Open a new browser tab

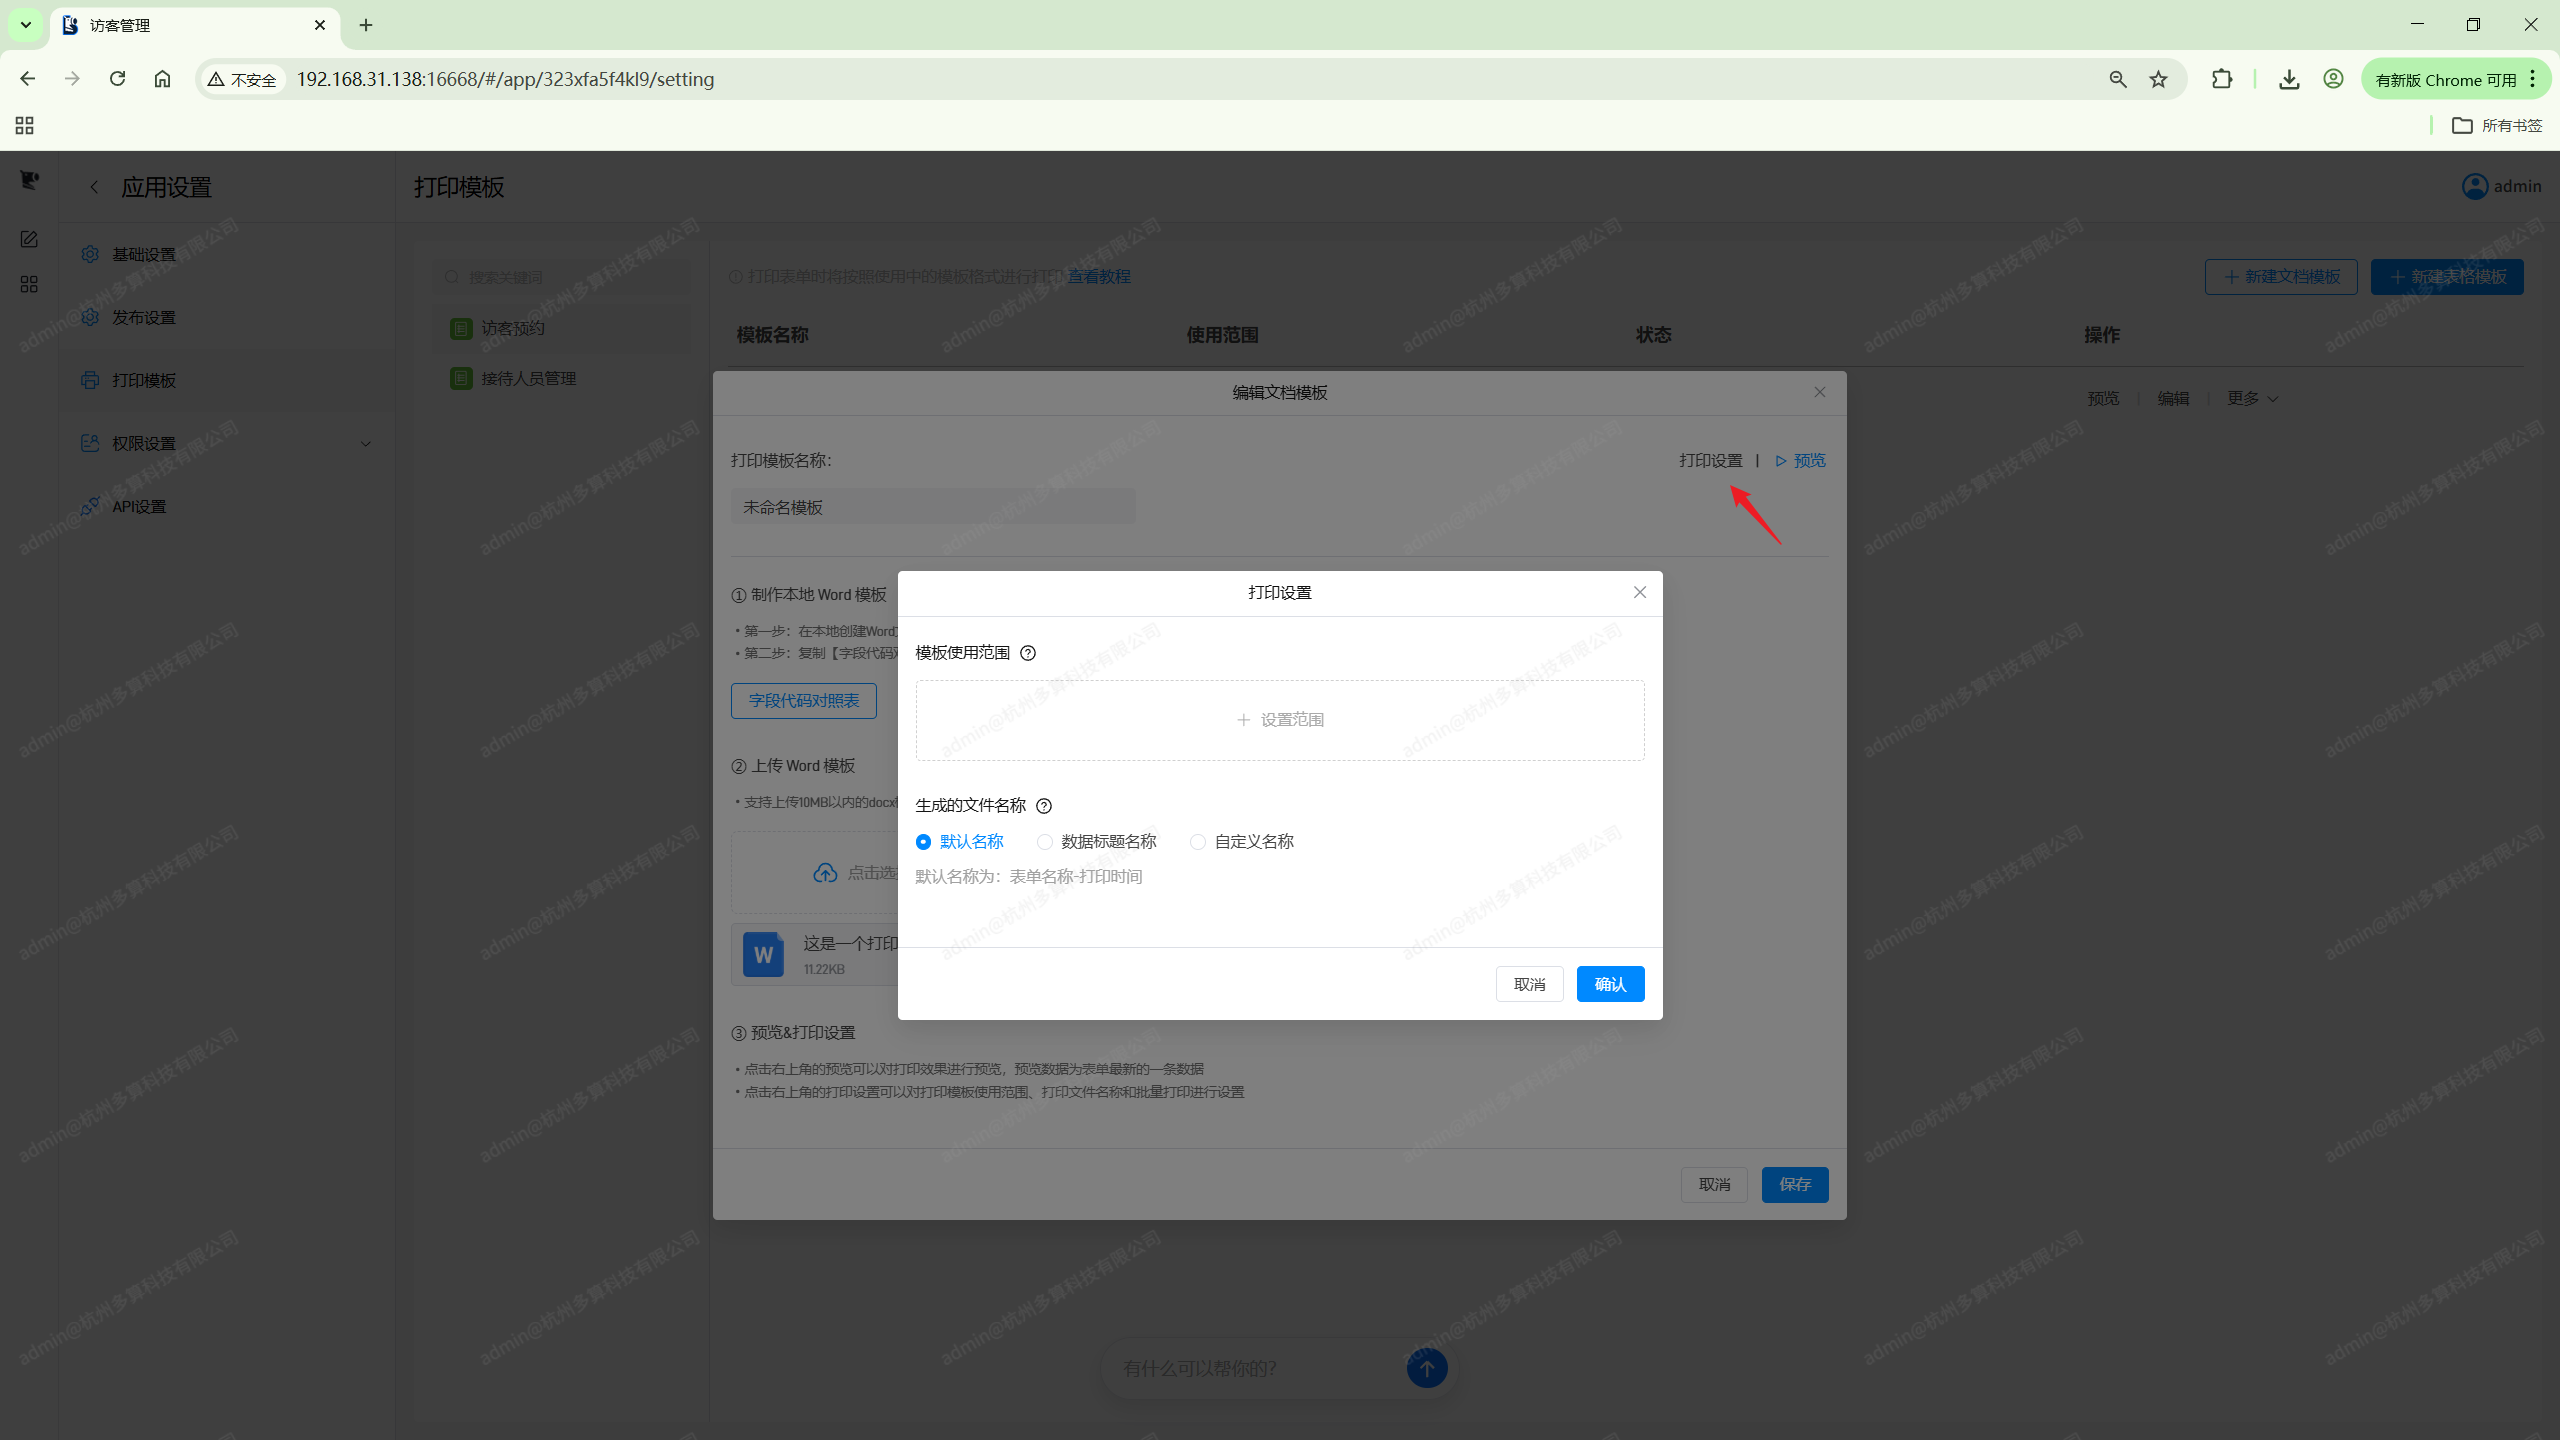366,25
